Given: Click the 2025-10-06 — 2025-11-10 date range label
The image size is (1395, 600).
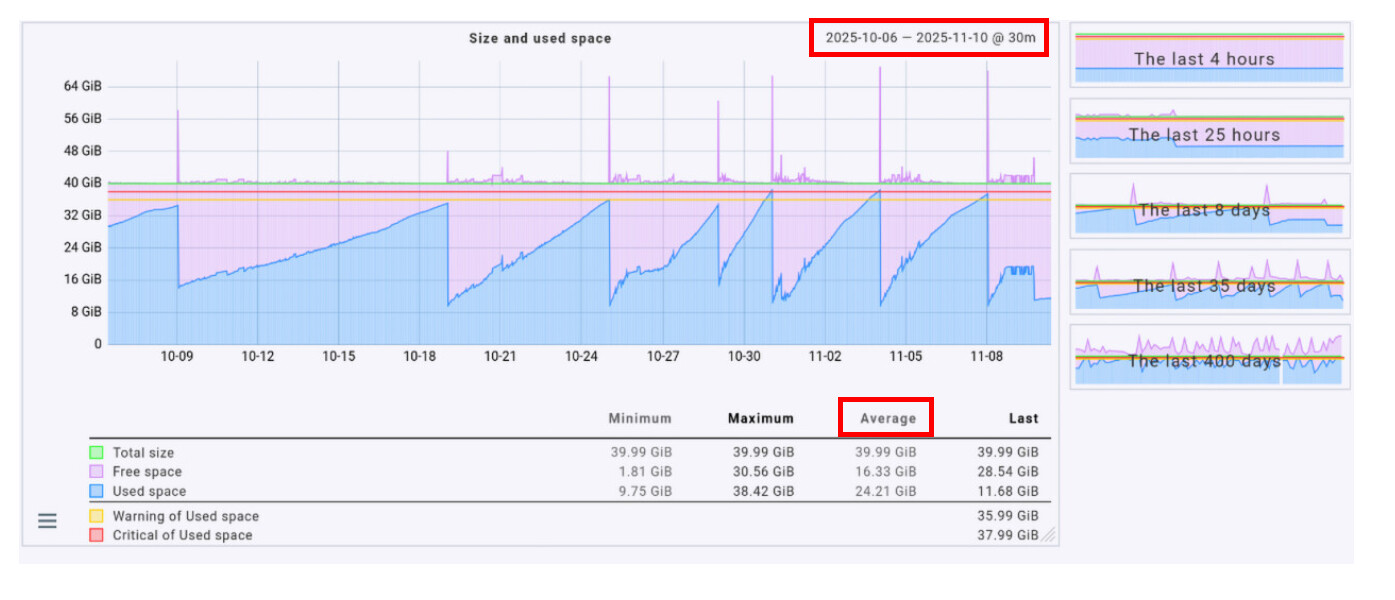Looking at the screenshot, I should click(929, 38).
